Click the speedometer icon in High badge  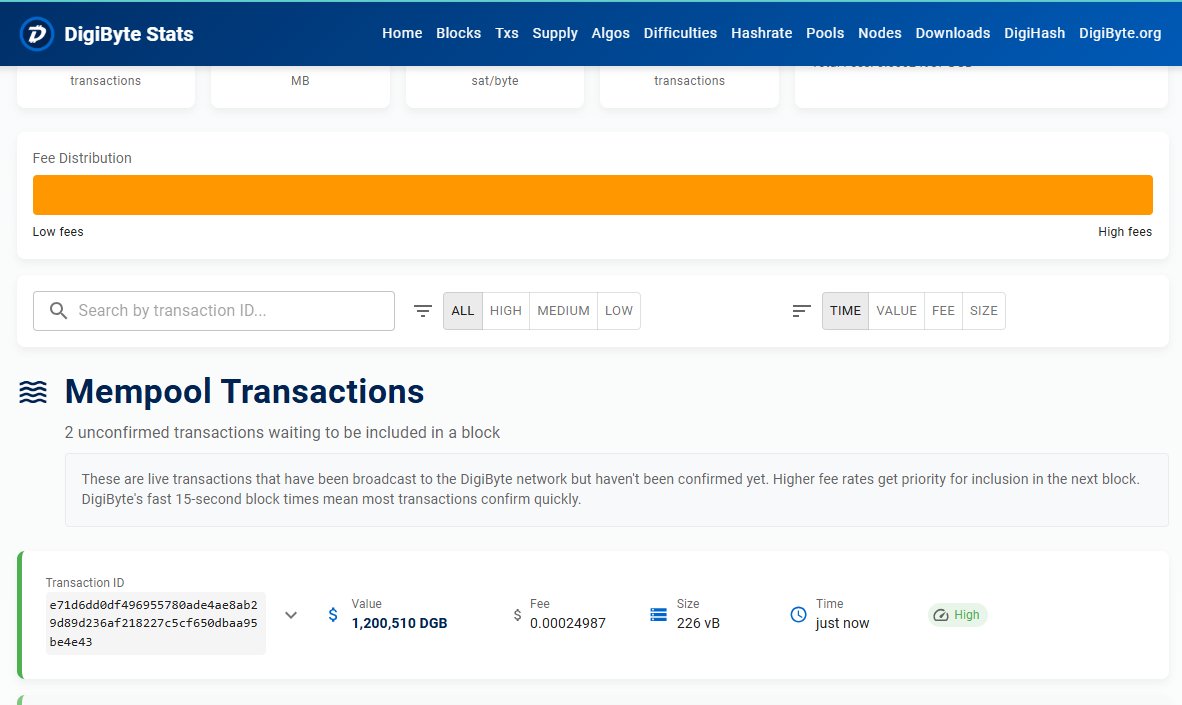click(x=941, y=615)
